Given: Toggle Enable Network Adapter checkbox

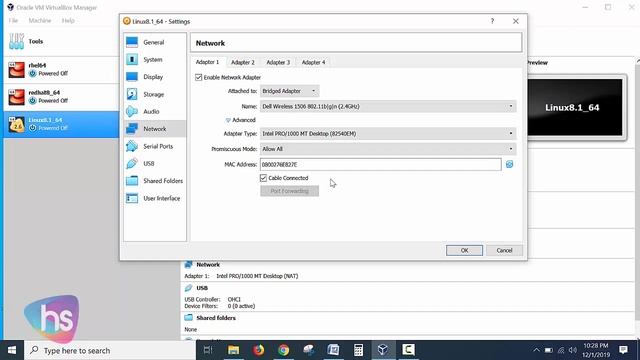Looking at the screenshot, I should coord(199,77).
